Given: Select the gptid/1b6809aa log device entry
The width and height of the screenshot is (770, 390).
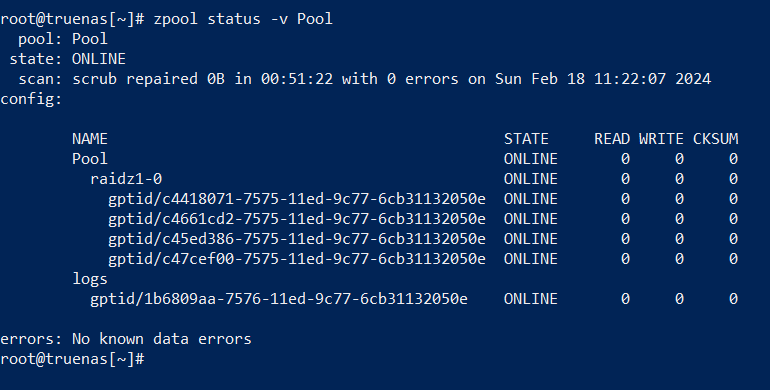Looking at the screenshot, I should point(278,299).
